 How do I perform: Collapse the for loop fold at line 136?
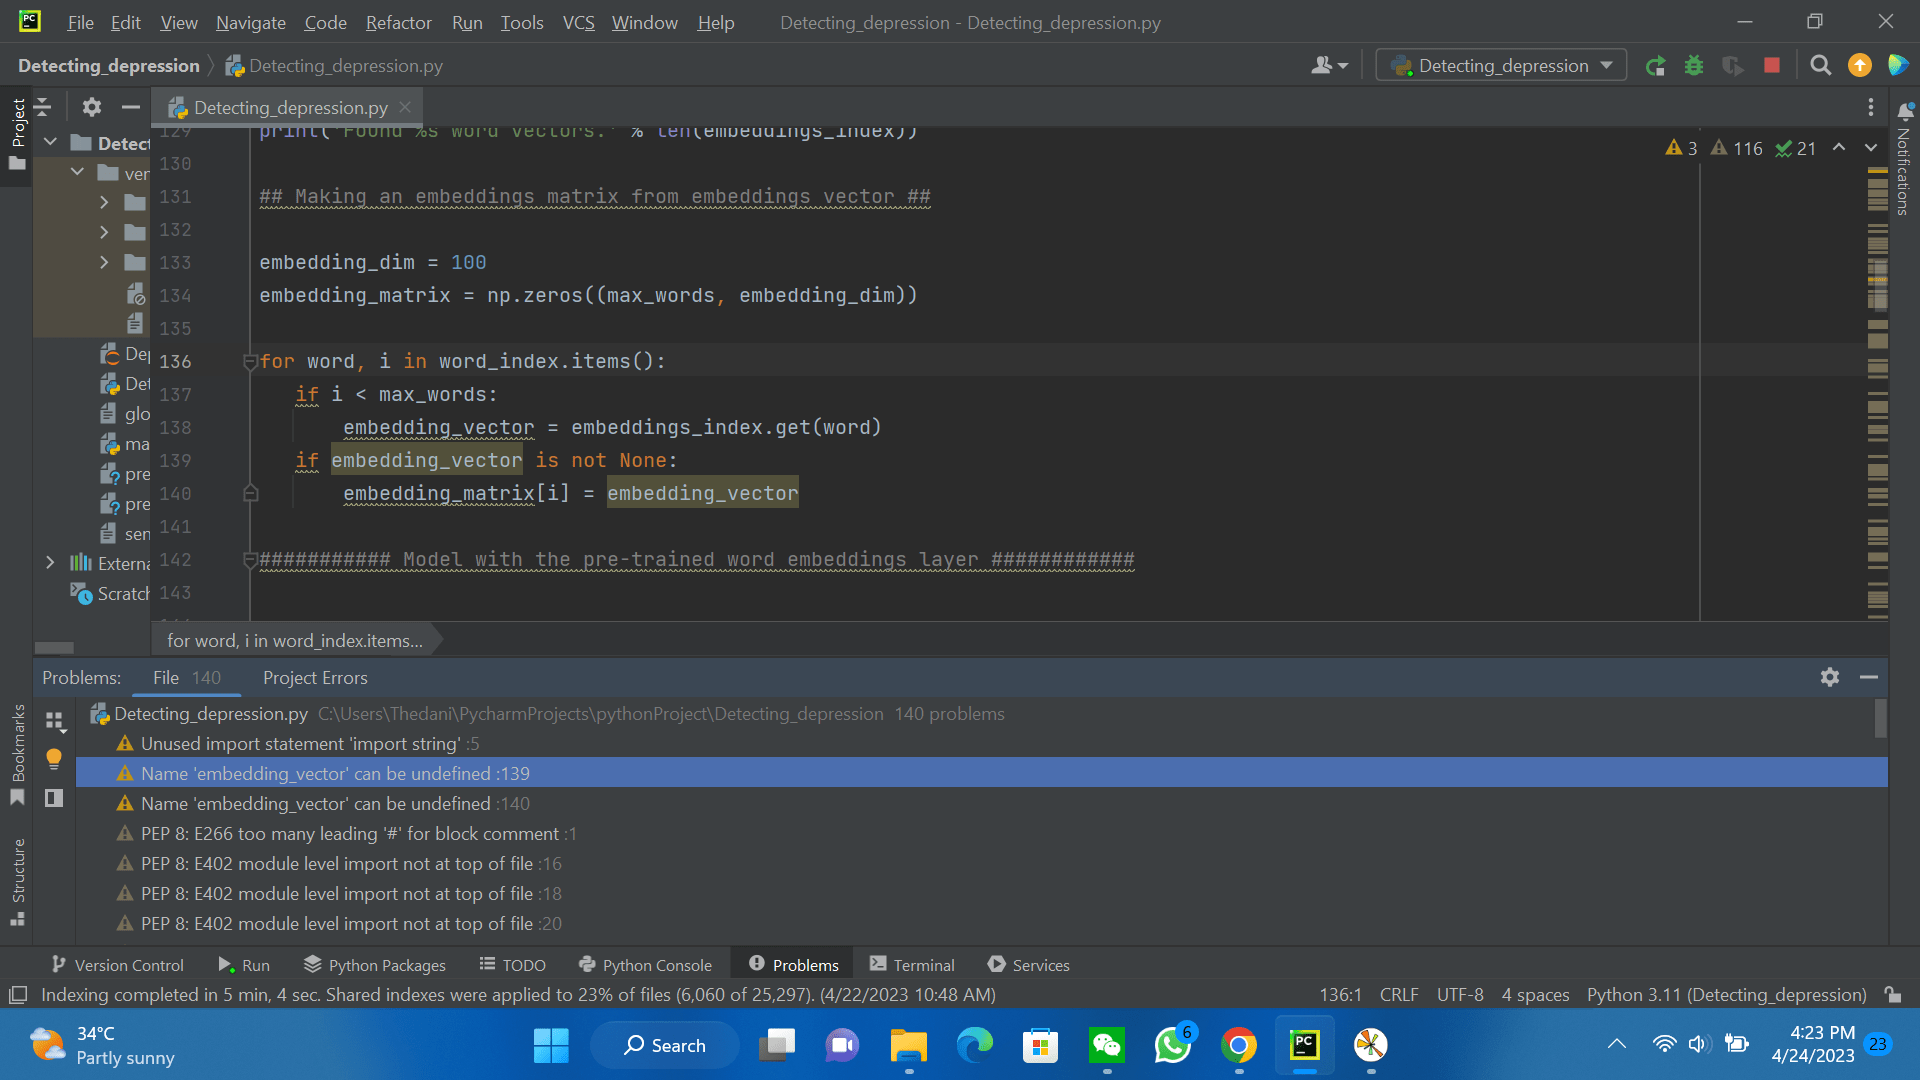coord(250,362)
